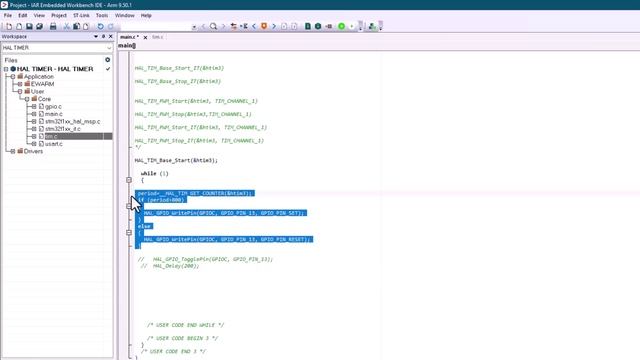Navigate forward in the code history
Image resolution: width=640 pixels, height=360 pixels.
pos(274,27)
